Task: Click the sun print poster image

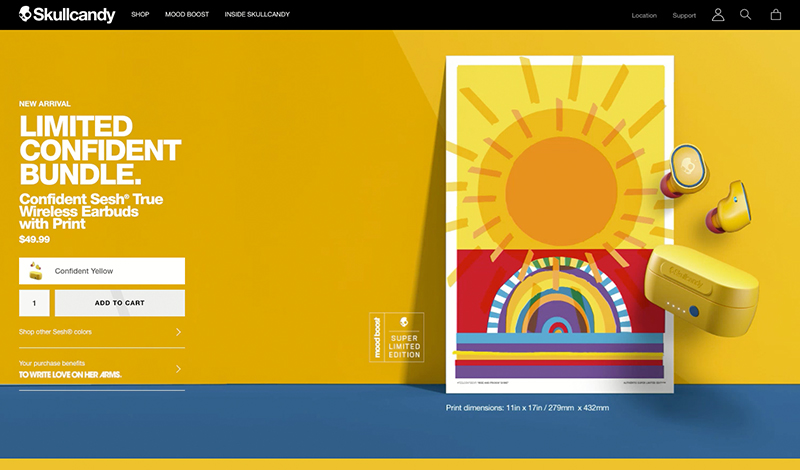Action: (560, 225)
